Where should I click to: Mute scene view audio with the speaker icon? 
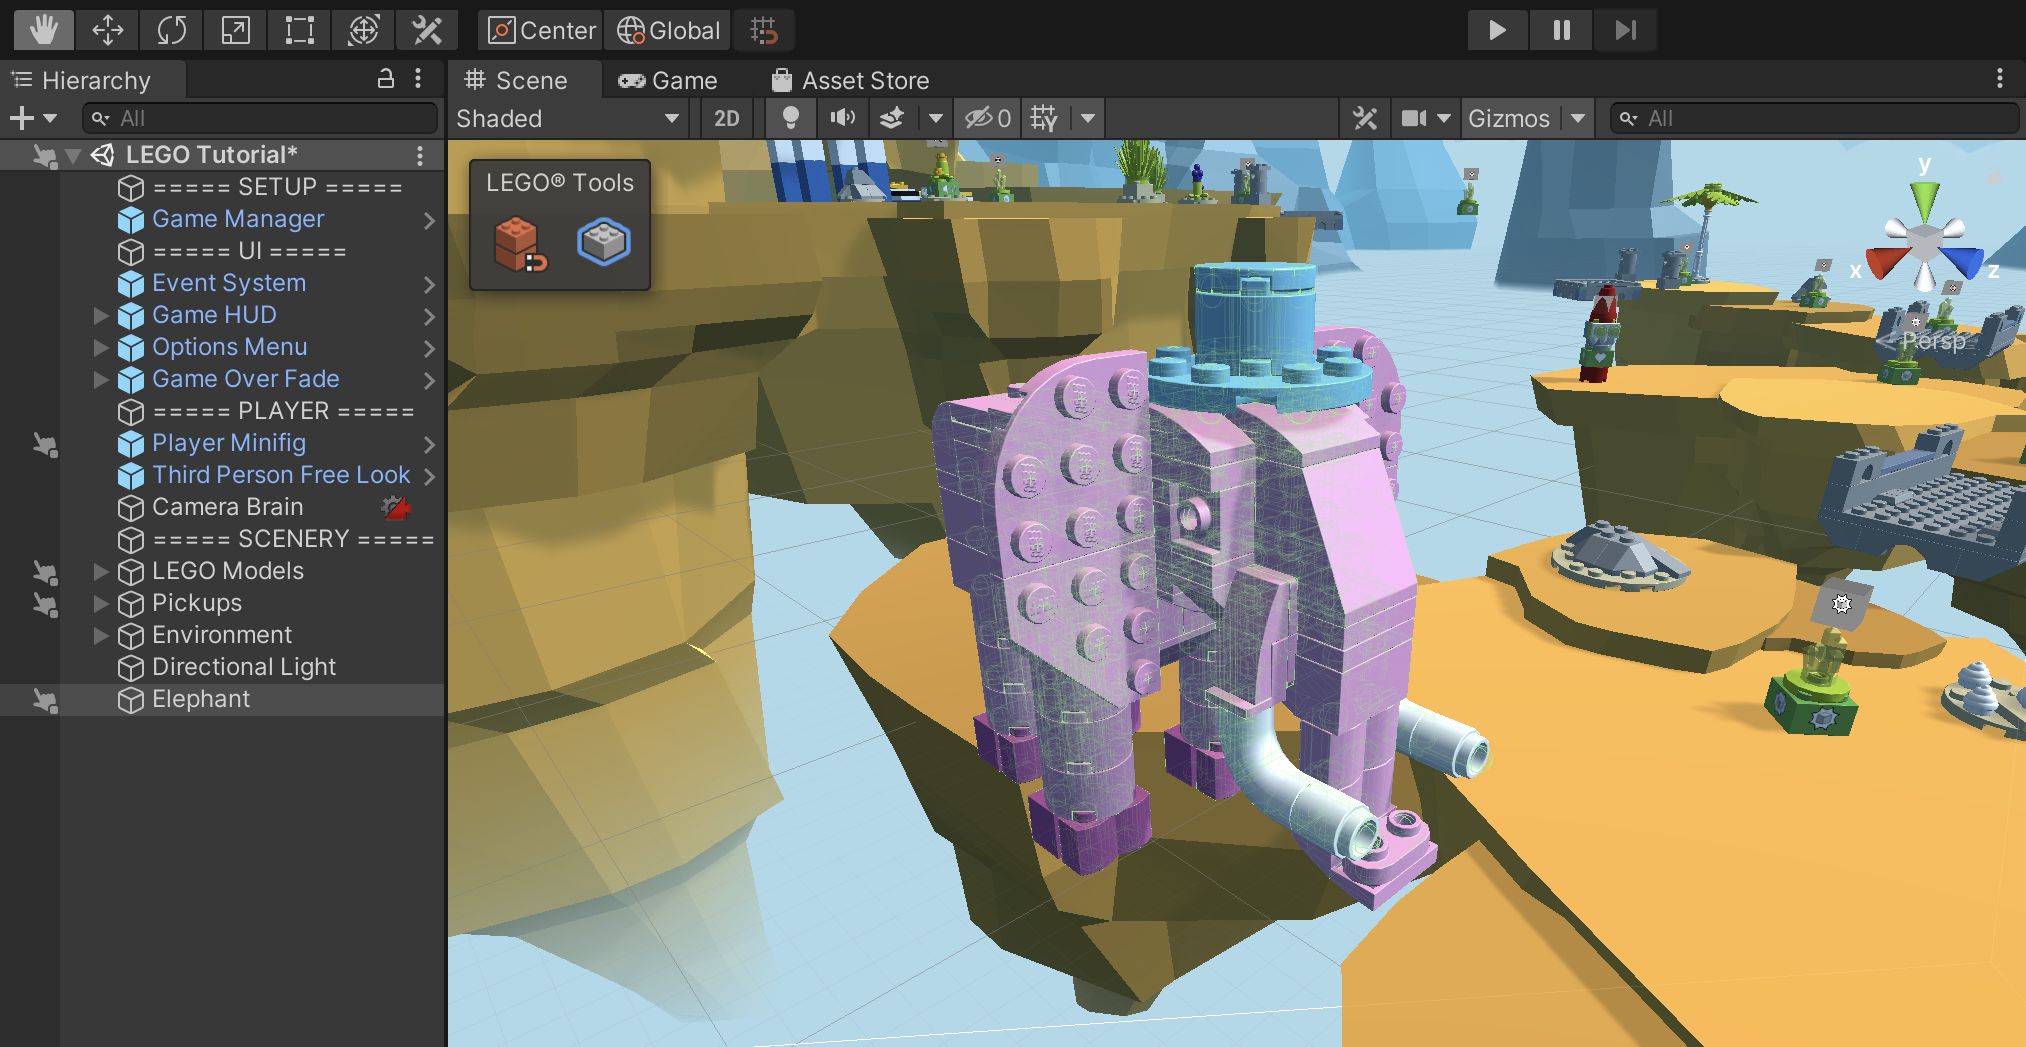[x=843, y=118]
